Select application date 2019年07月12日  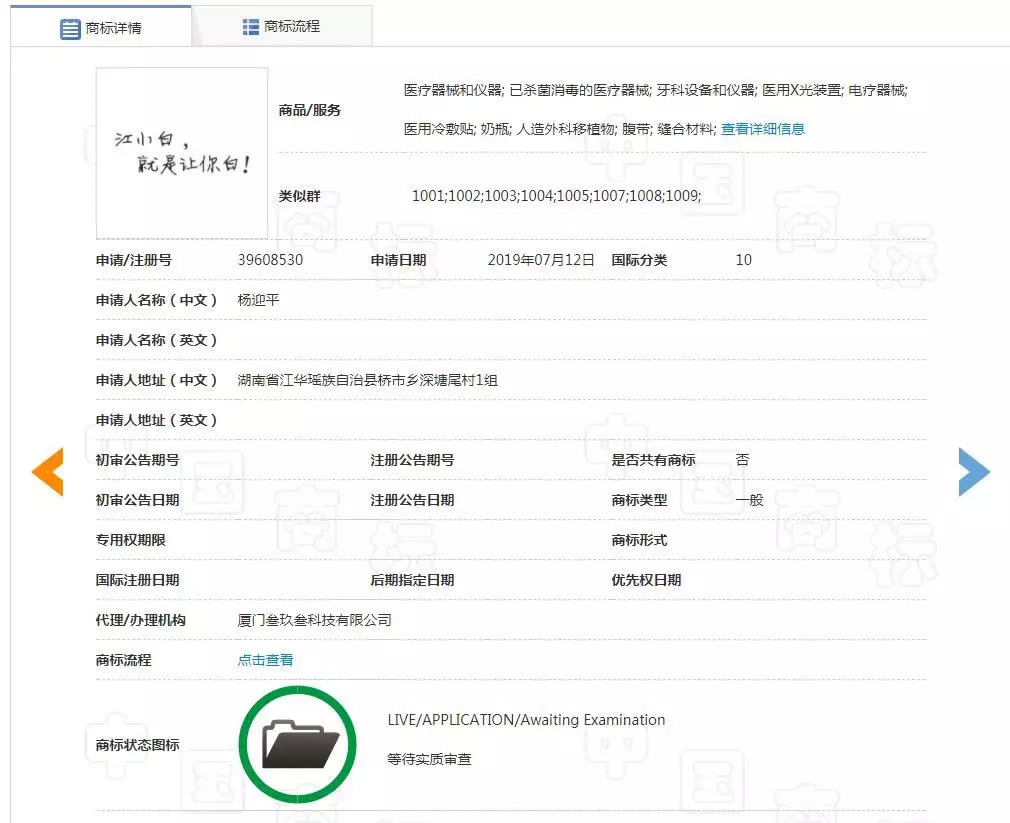pyautogui.click(x=540, y=260)
